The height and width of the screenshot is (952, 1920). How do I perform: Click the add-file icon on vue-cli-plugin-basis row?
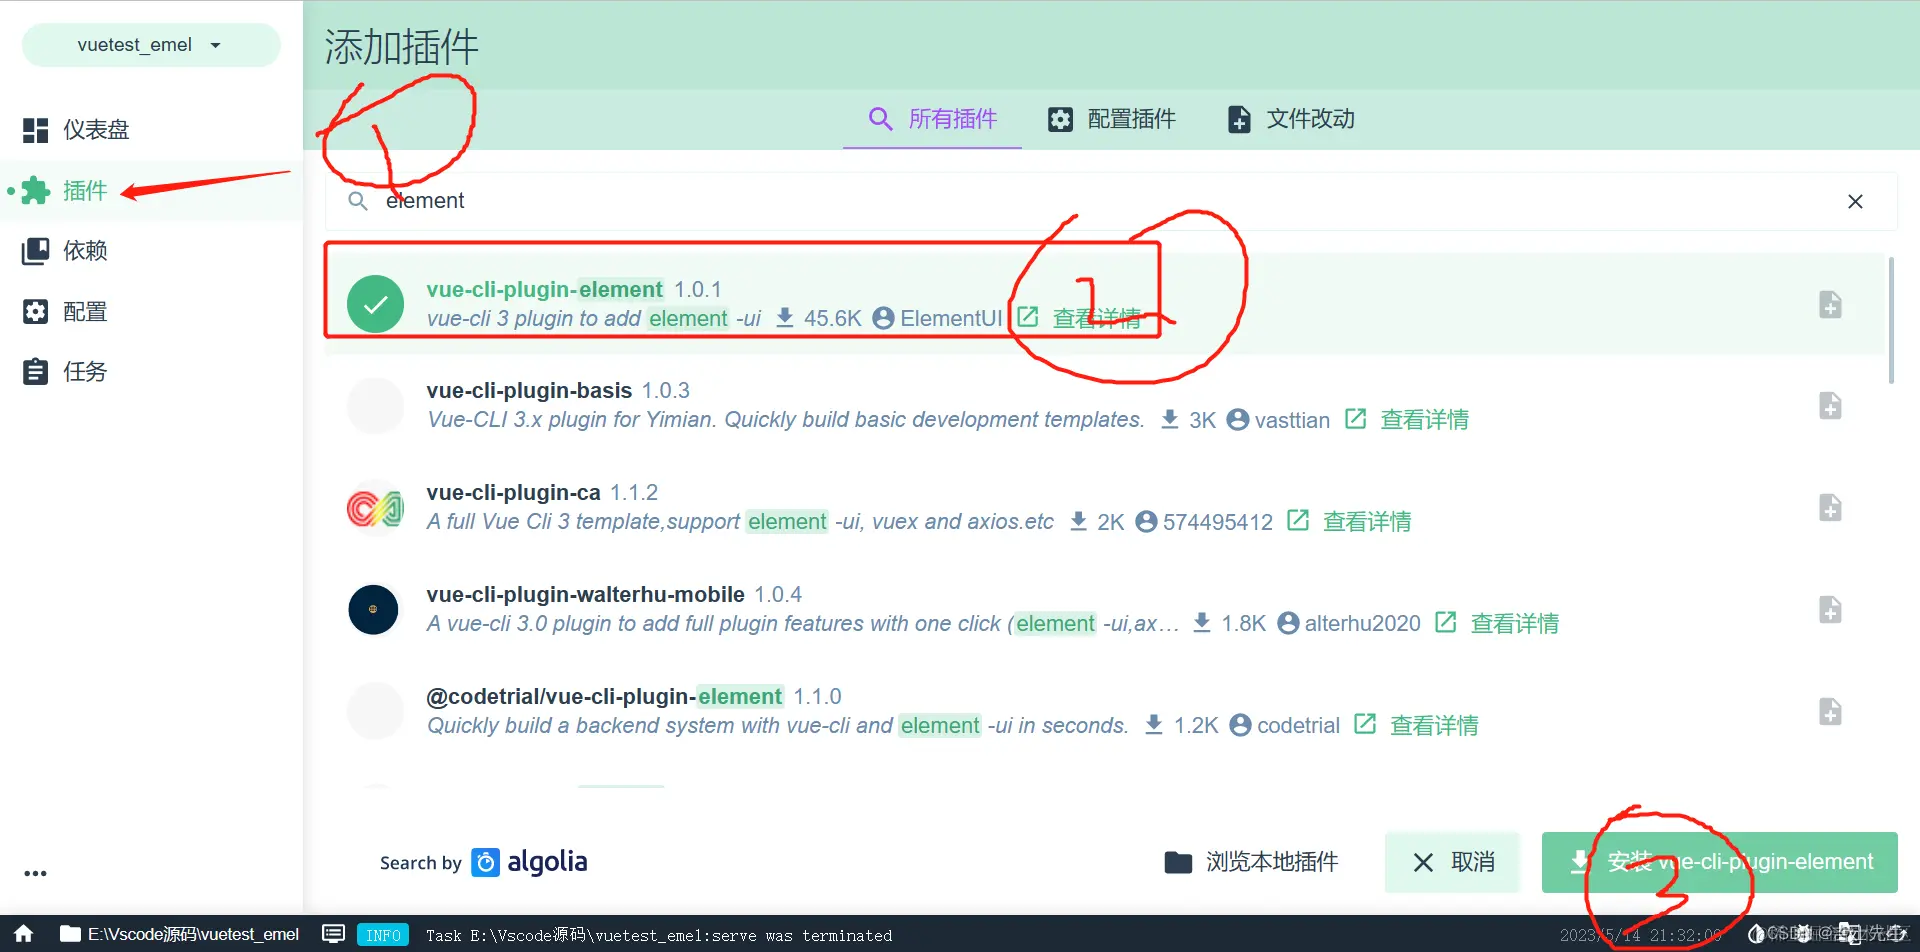1830,406
